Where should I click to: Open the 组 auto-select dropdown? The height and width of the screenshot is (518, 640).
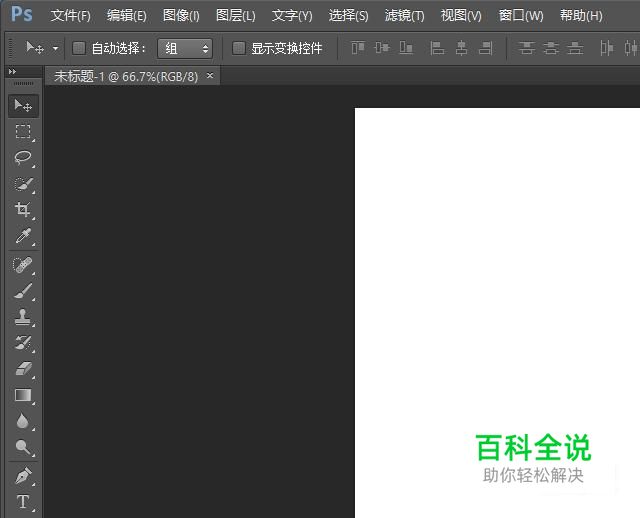(x=185, y=48)
